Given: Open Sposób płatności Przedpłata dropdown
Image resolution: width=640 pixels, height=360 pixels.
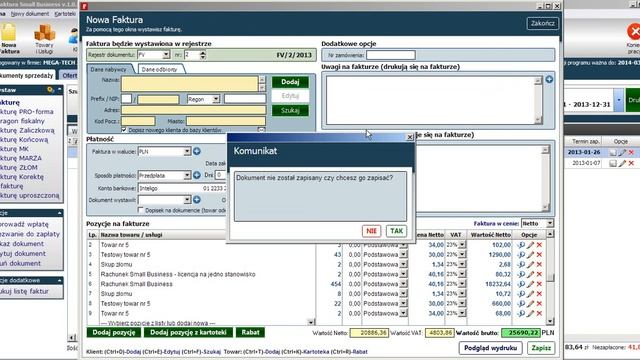Looking at the screenshot, I should click(187, 175).
